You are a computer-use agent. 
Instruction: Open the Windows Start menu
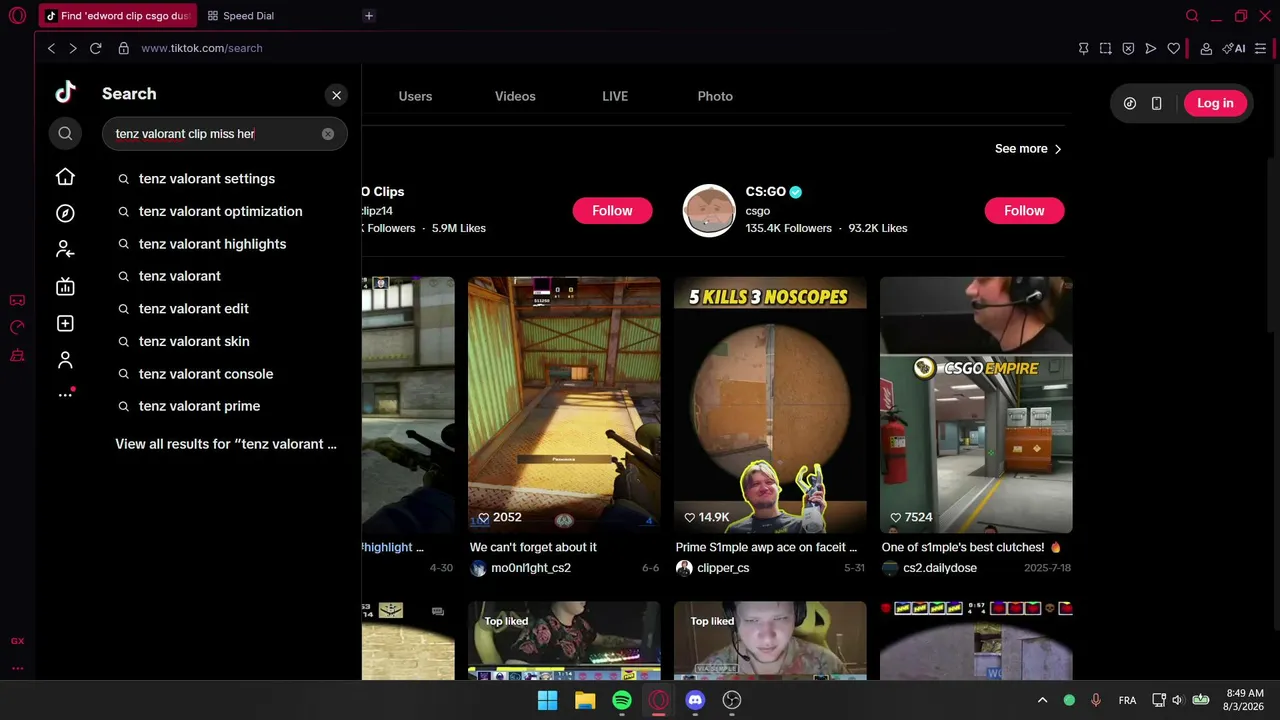click(548, 700)
